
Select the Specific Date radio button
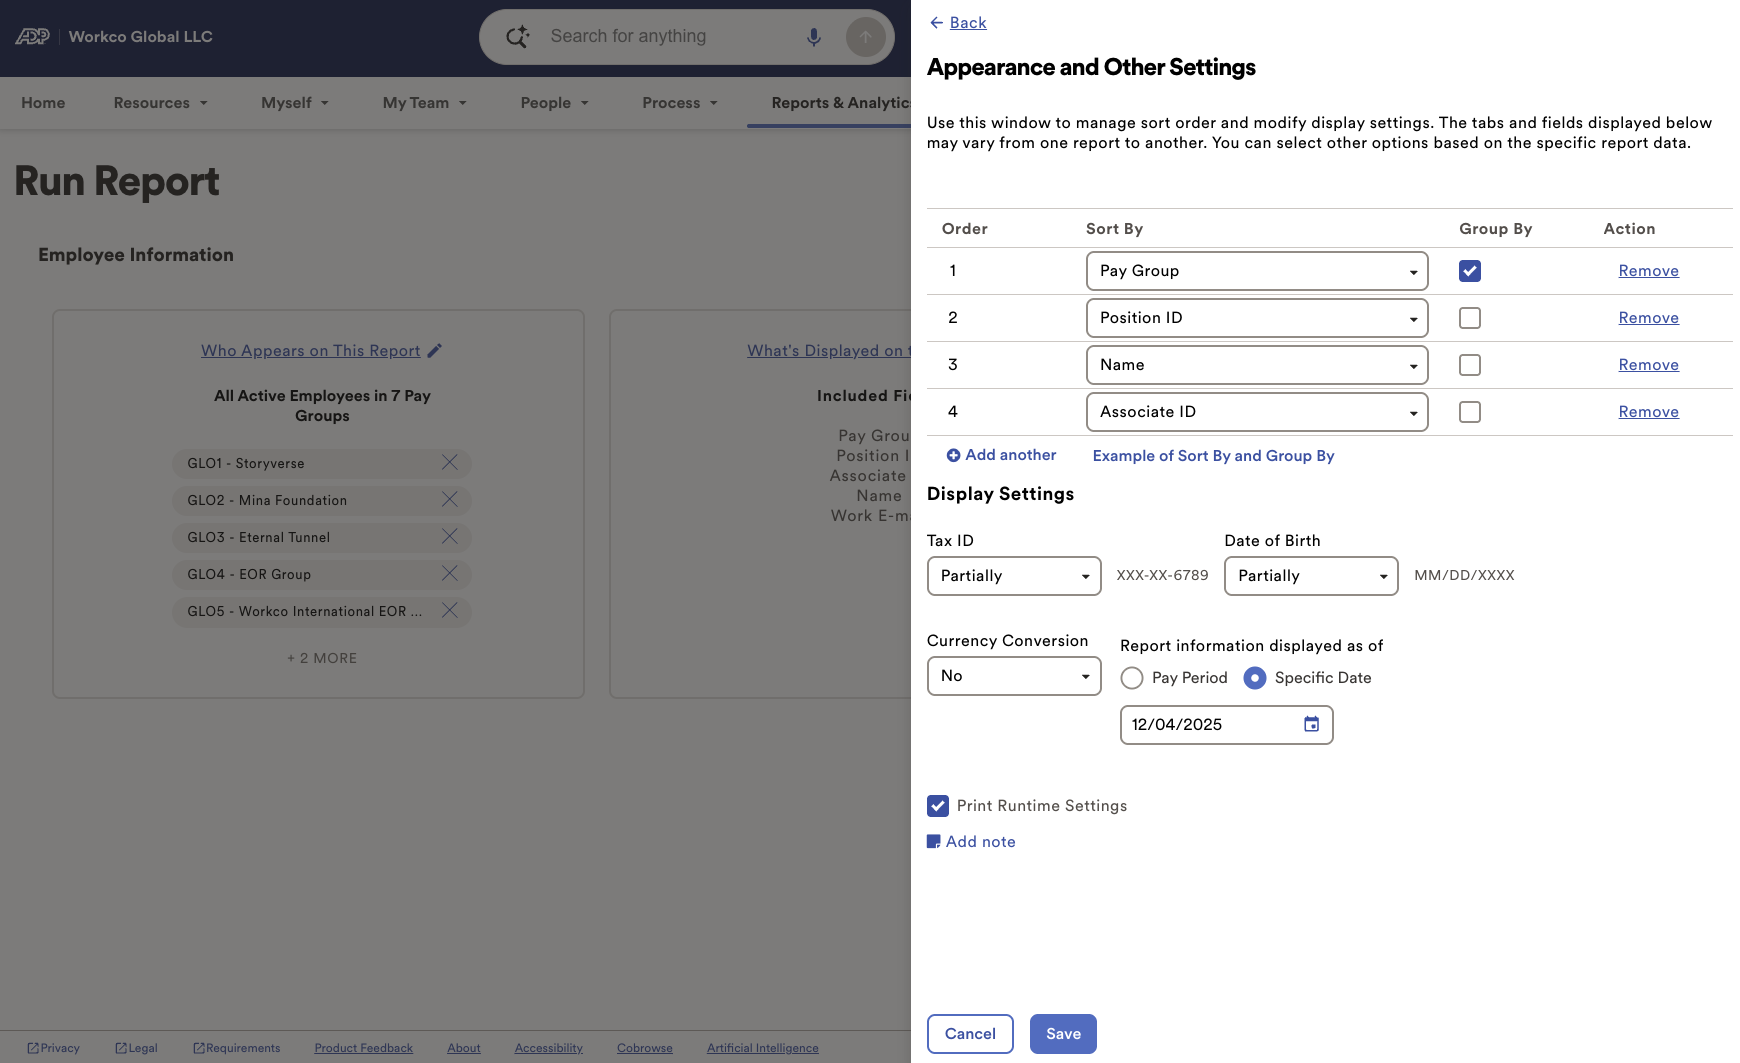point(1255,678)
